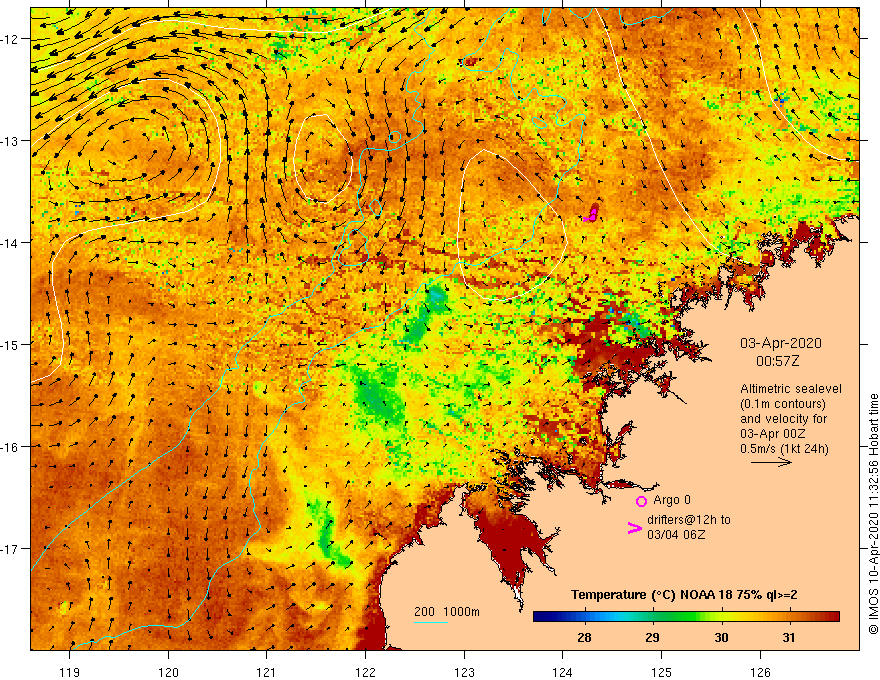This screenshot has height=680, width=880.
Task: Click the '28' color bar label
Action: (584, 637)
